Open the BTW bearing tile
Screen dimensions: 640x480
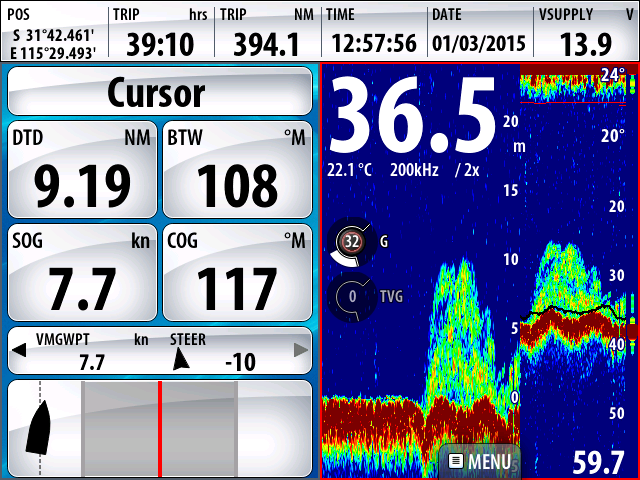[237, 170]
